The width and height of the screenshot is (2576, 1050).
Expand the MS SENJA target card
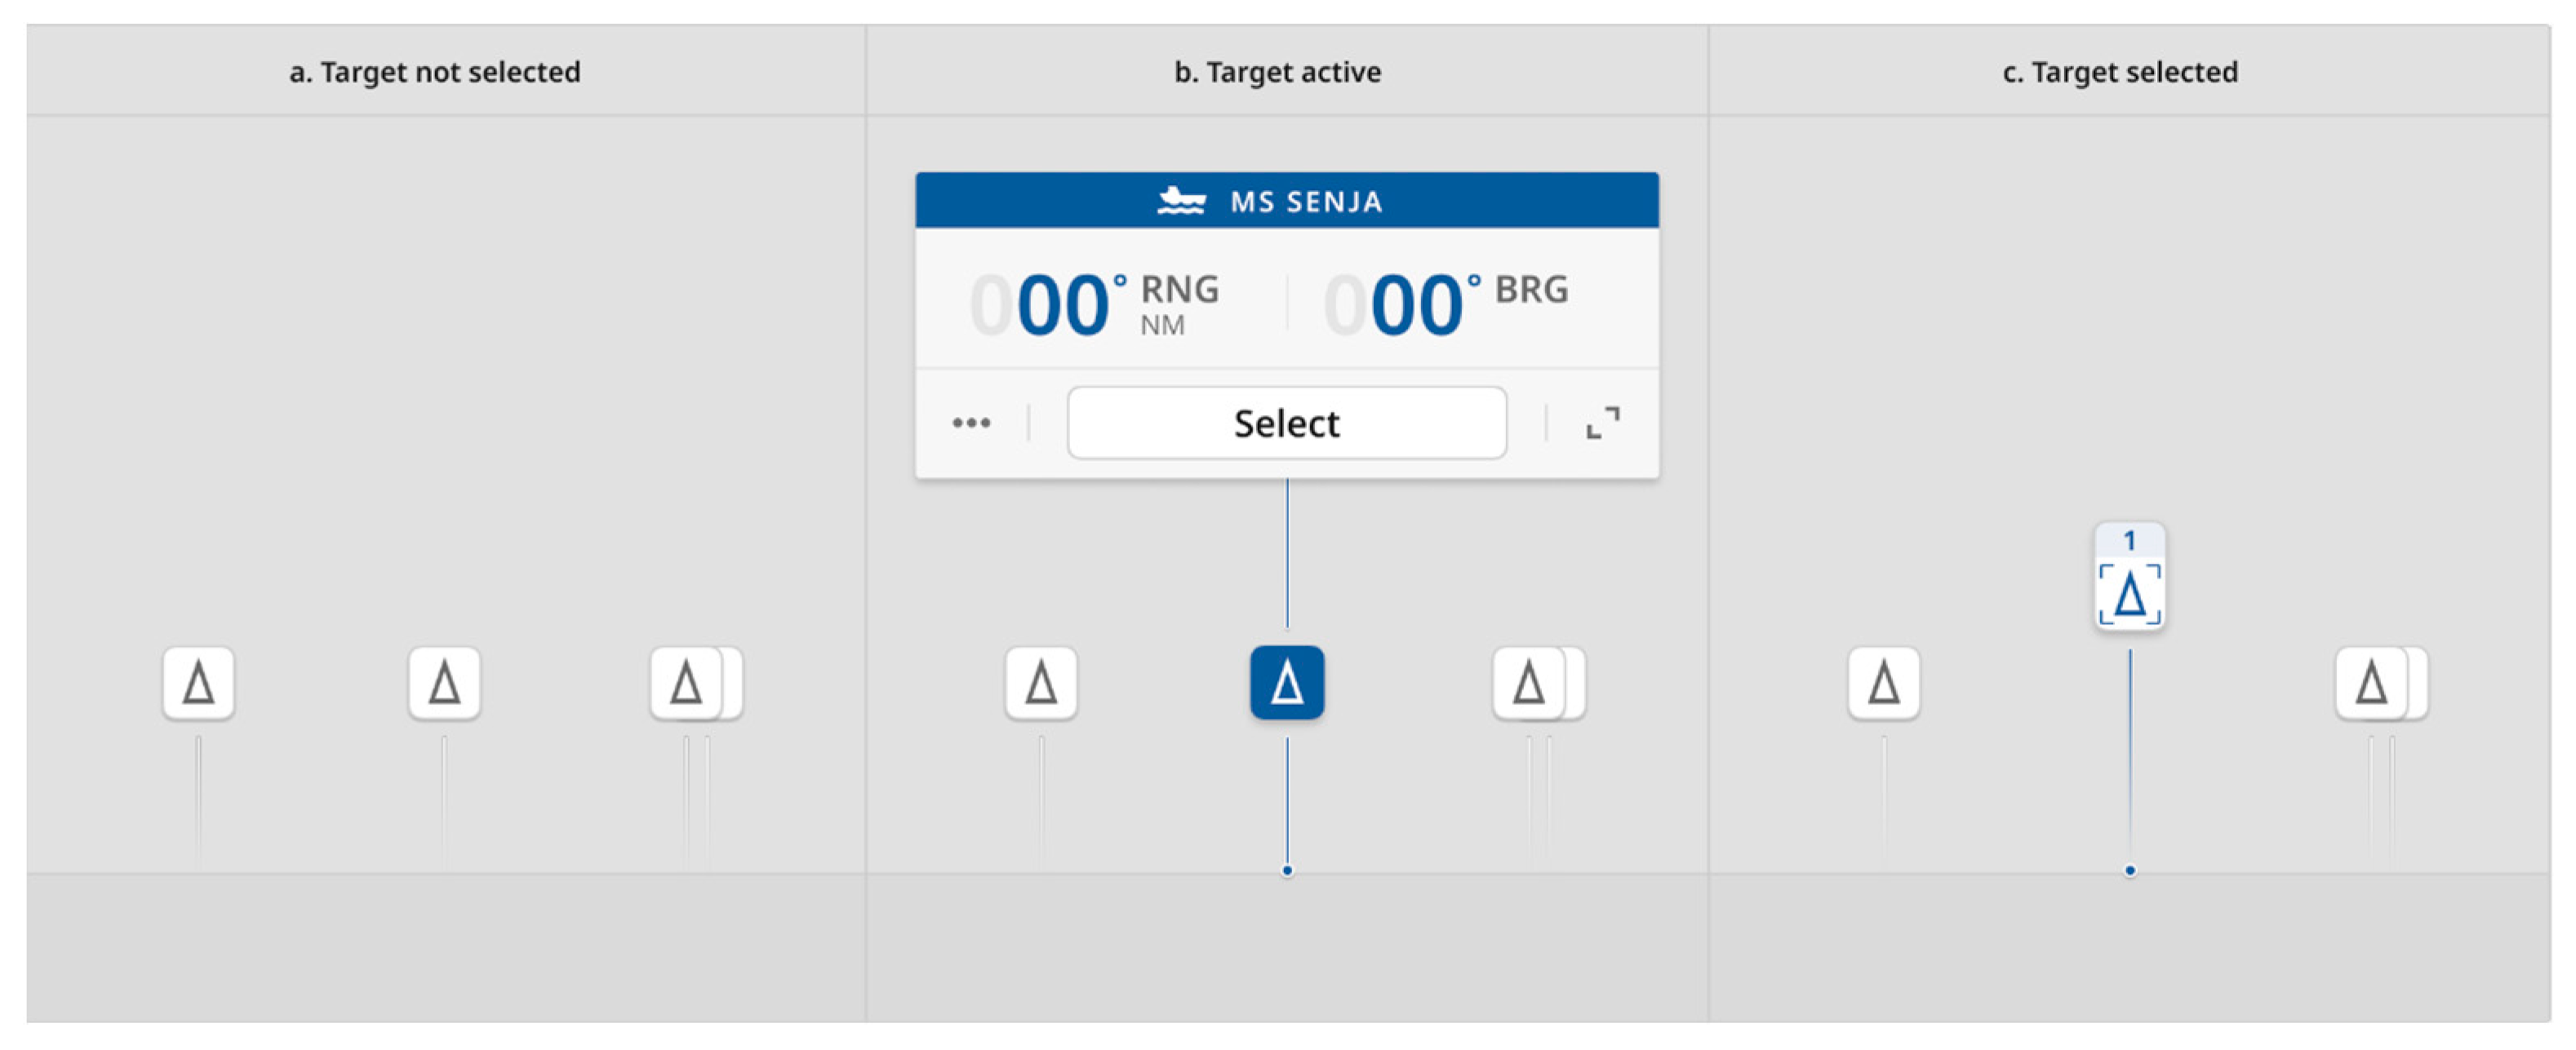pyautogui.click(x=1603, y=423)
